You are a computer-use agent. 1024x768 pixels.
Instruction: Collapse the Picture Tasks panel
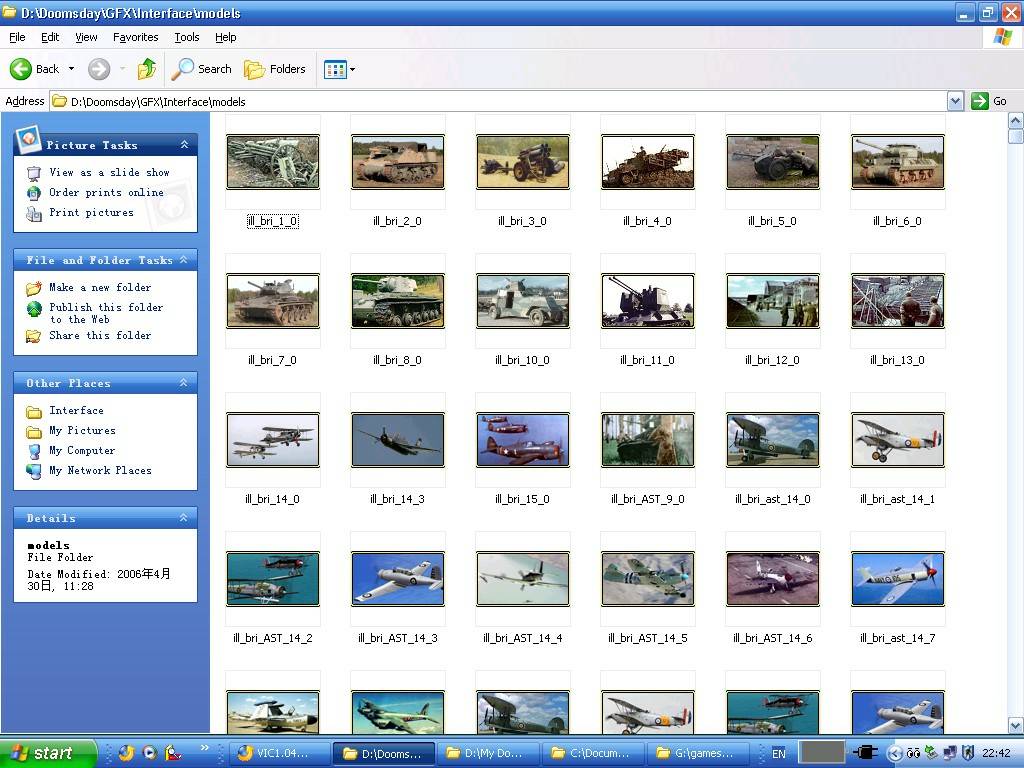184,145
